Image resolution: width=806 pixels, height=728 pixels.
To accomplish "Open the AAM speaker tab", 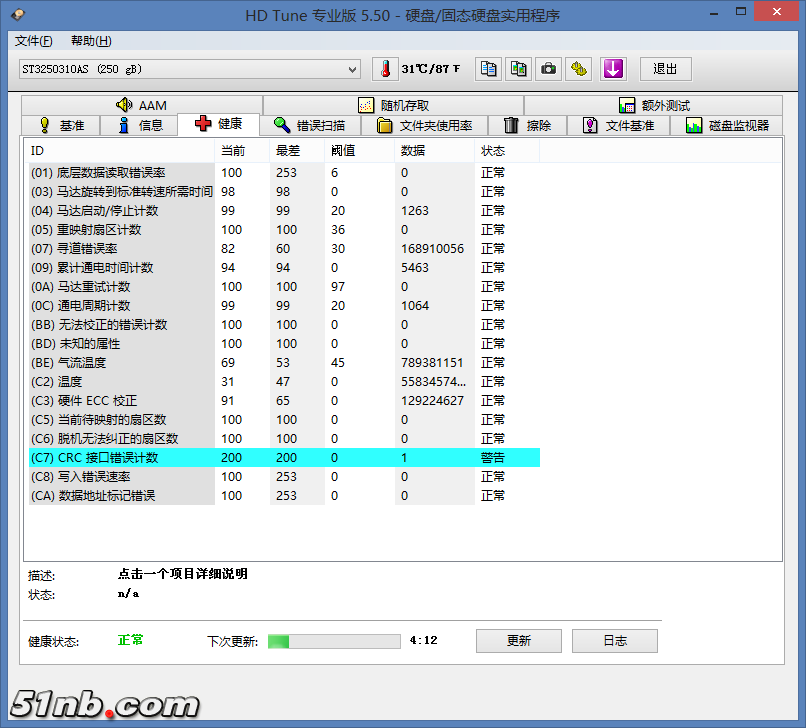I will coord(141,105).
